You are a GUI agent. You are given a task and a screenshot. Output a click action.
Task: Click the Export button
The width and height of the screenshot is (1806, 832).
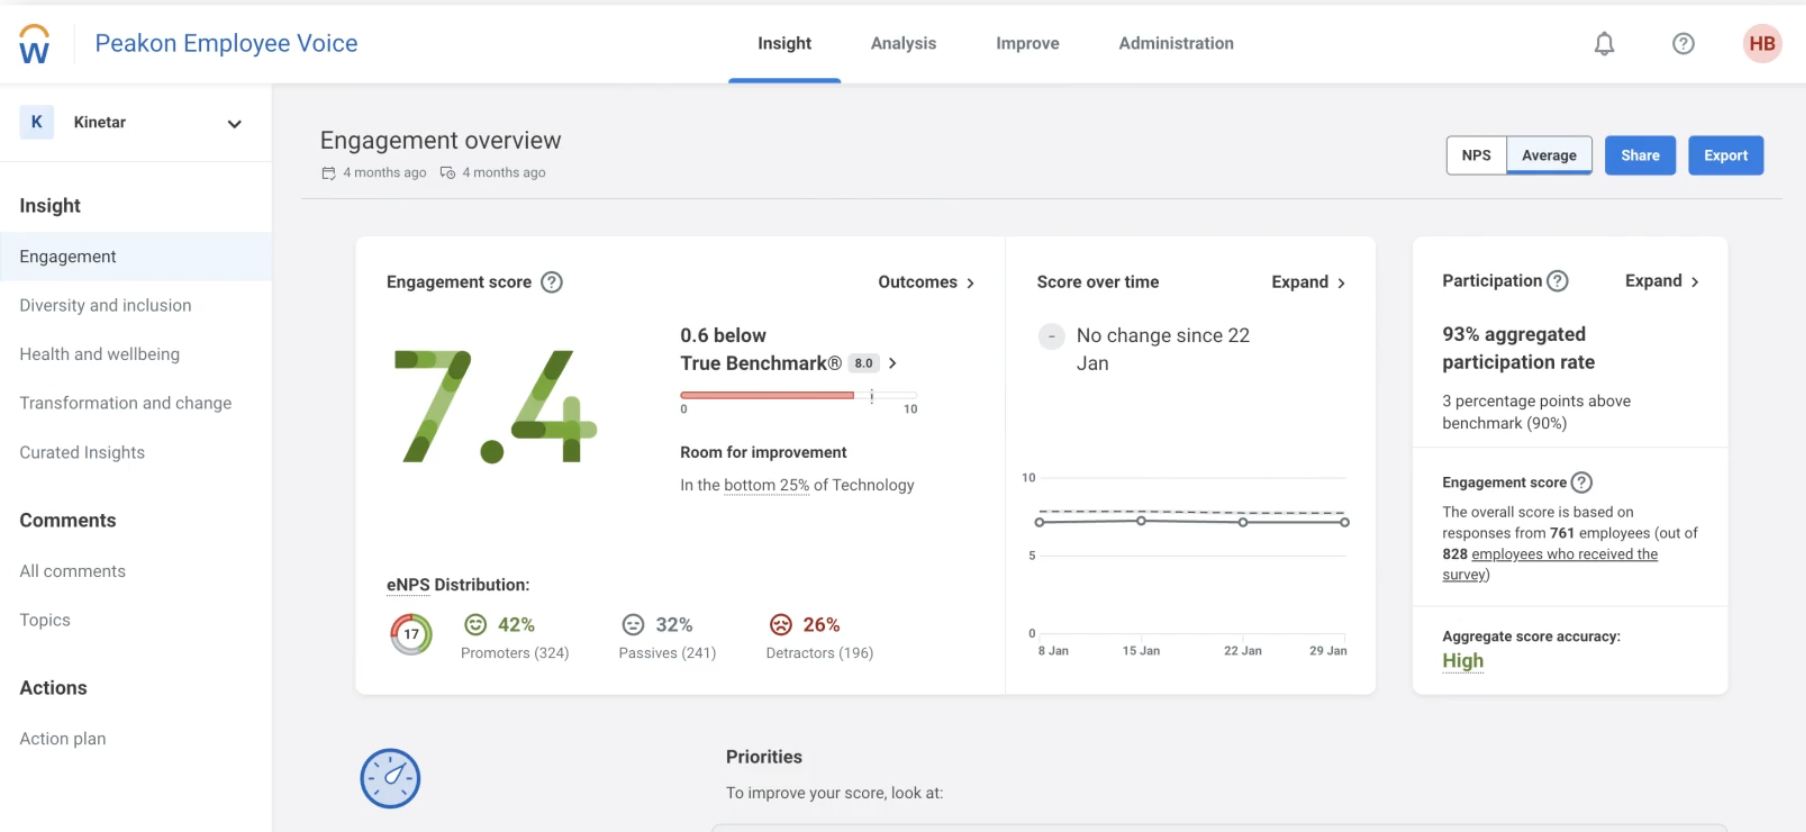click(1726, 155)
